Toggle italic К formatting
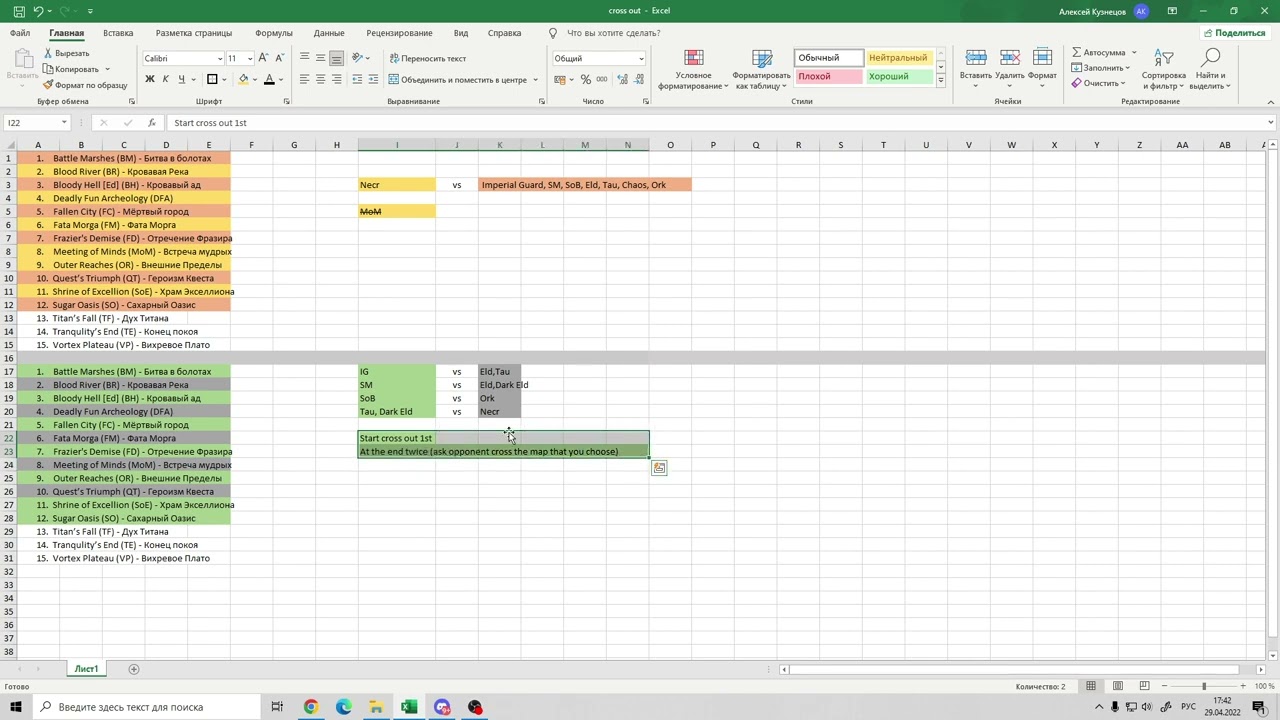The width and height of the screenshot is (1280, 720). tap(165, 79)
